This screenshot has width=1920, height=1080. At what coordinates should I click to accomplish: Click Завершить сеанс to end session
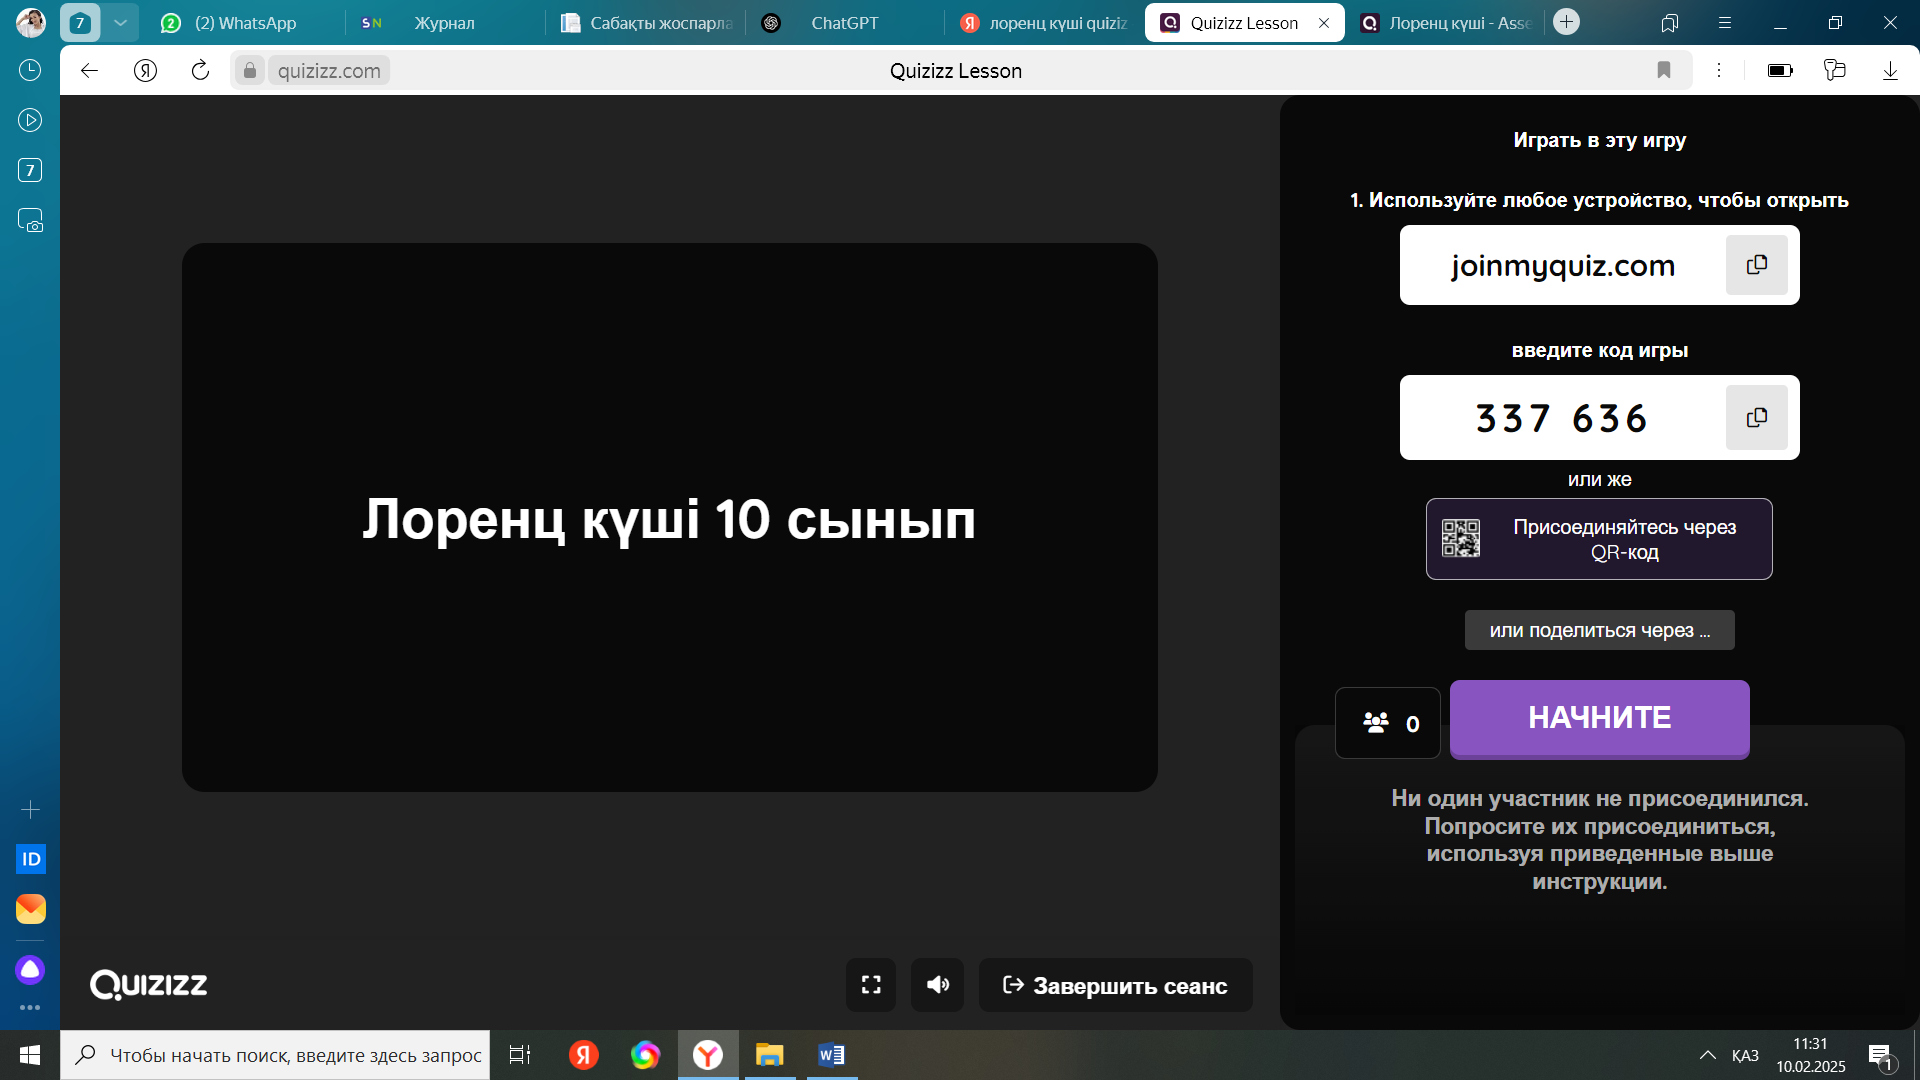click(x=1115, y=985)
